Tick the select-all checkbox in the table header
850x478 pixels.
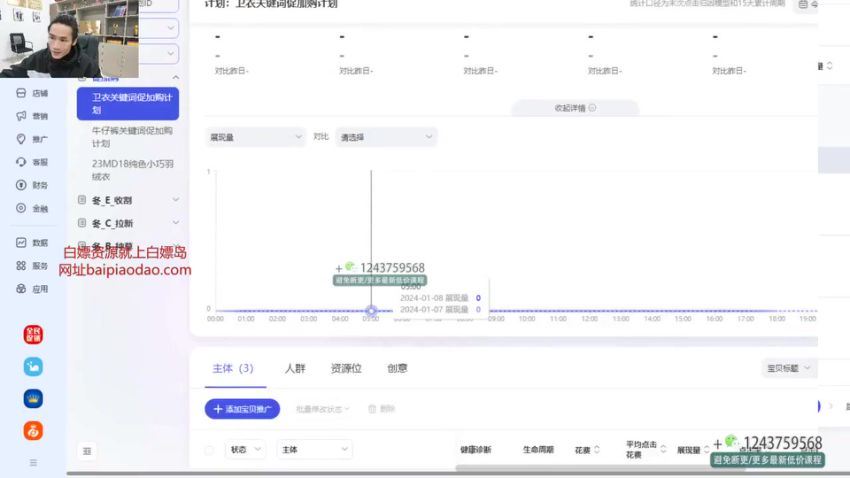point(209,450)
